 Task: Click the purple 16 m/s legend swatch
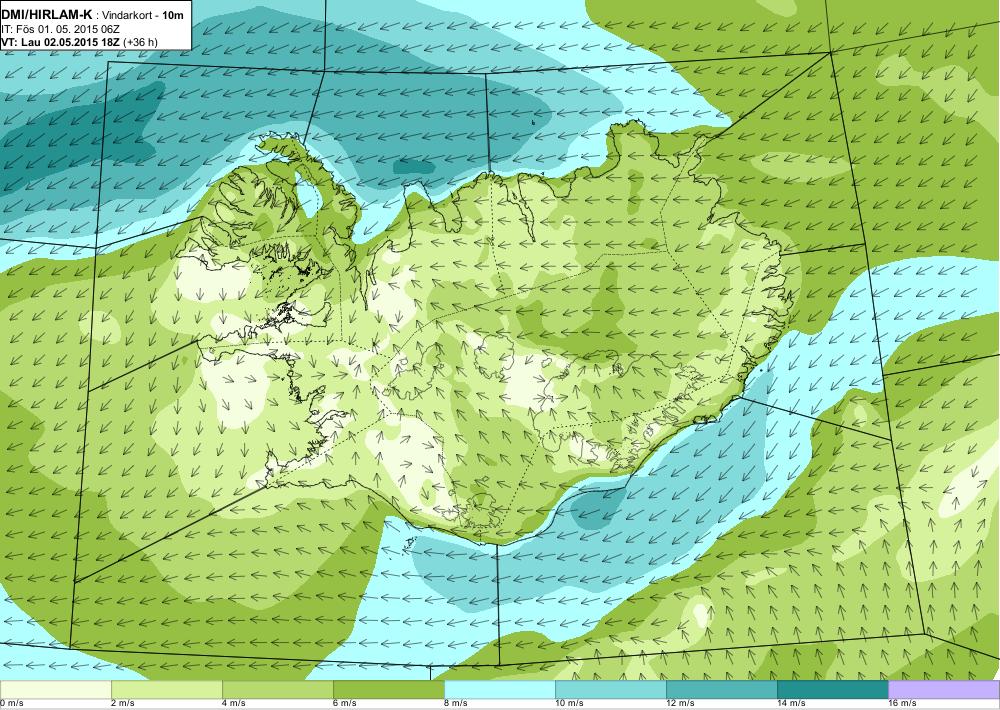pyautogui.click(x=944, y=689)
